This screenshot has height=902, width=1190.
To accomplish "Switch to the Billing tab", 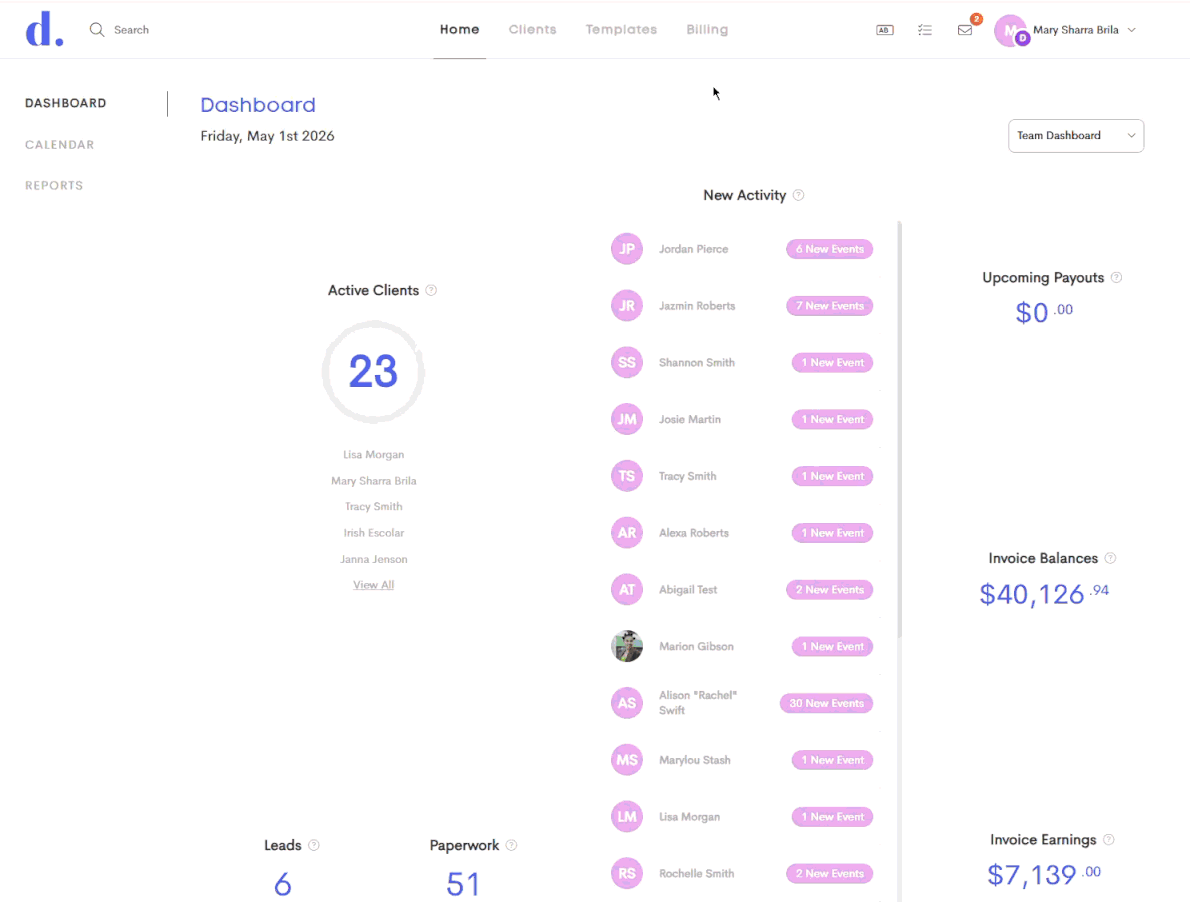I will (707, 30).
